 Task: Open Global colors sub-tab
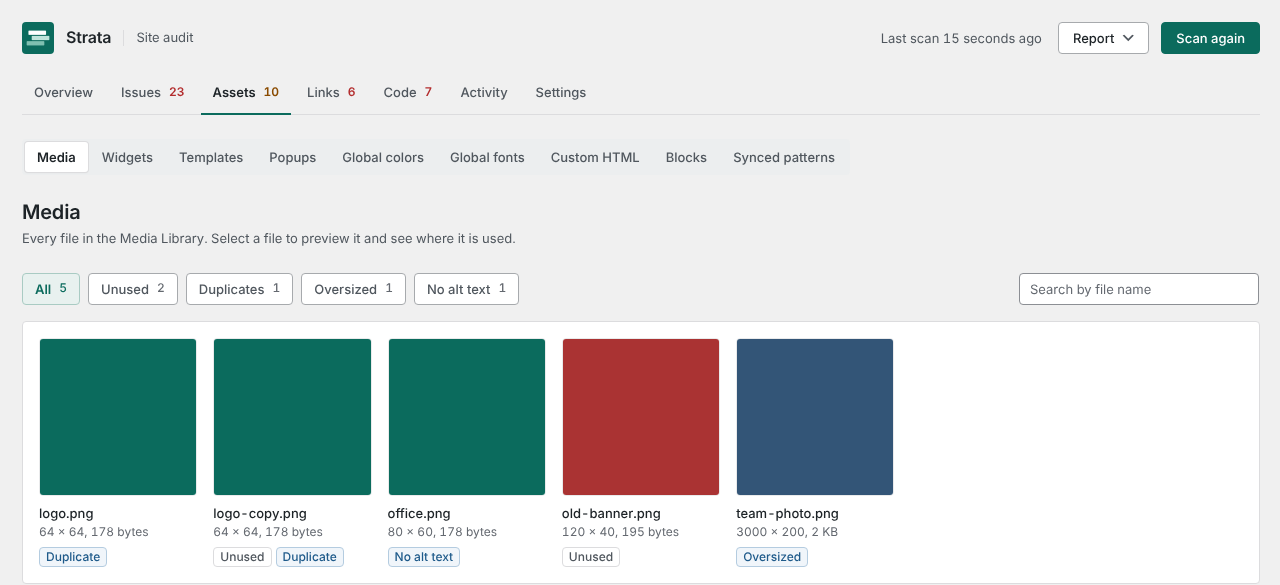383,157
